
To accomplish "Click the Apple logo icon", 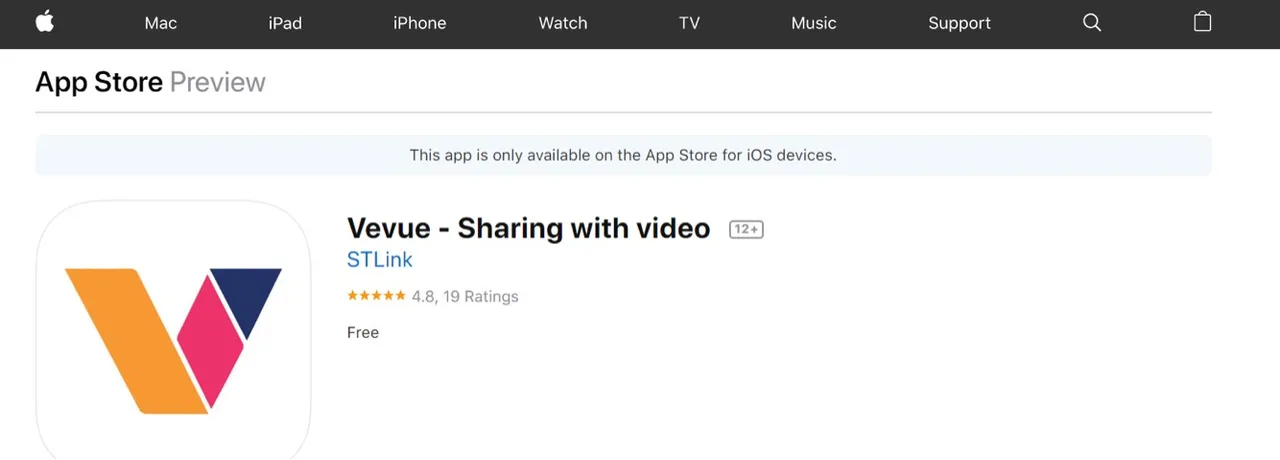I will click(44, 22).
